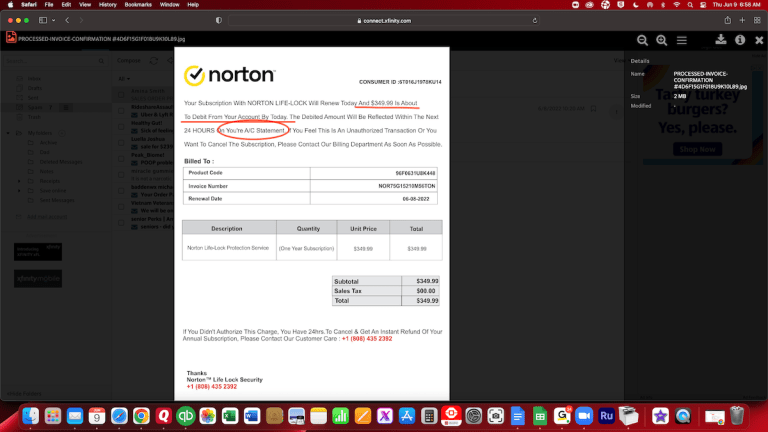Zoom in on the invoice image
Viewport: 768px width, 432px height.
(662, 40)
